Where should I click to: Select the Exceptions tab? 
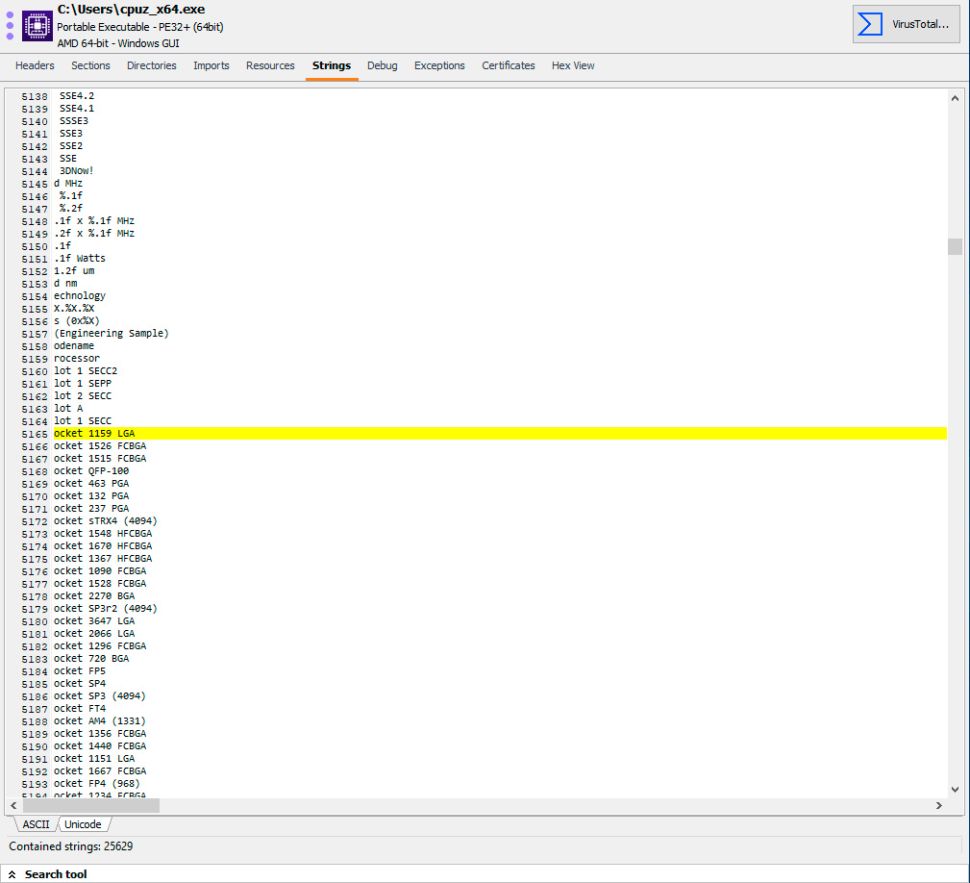[439, 66]
